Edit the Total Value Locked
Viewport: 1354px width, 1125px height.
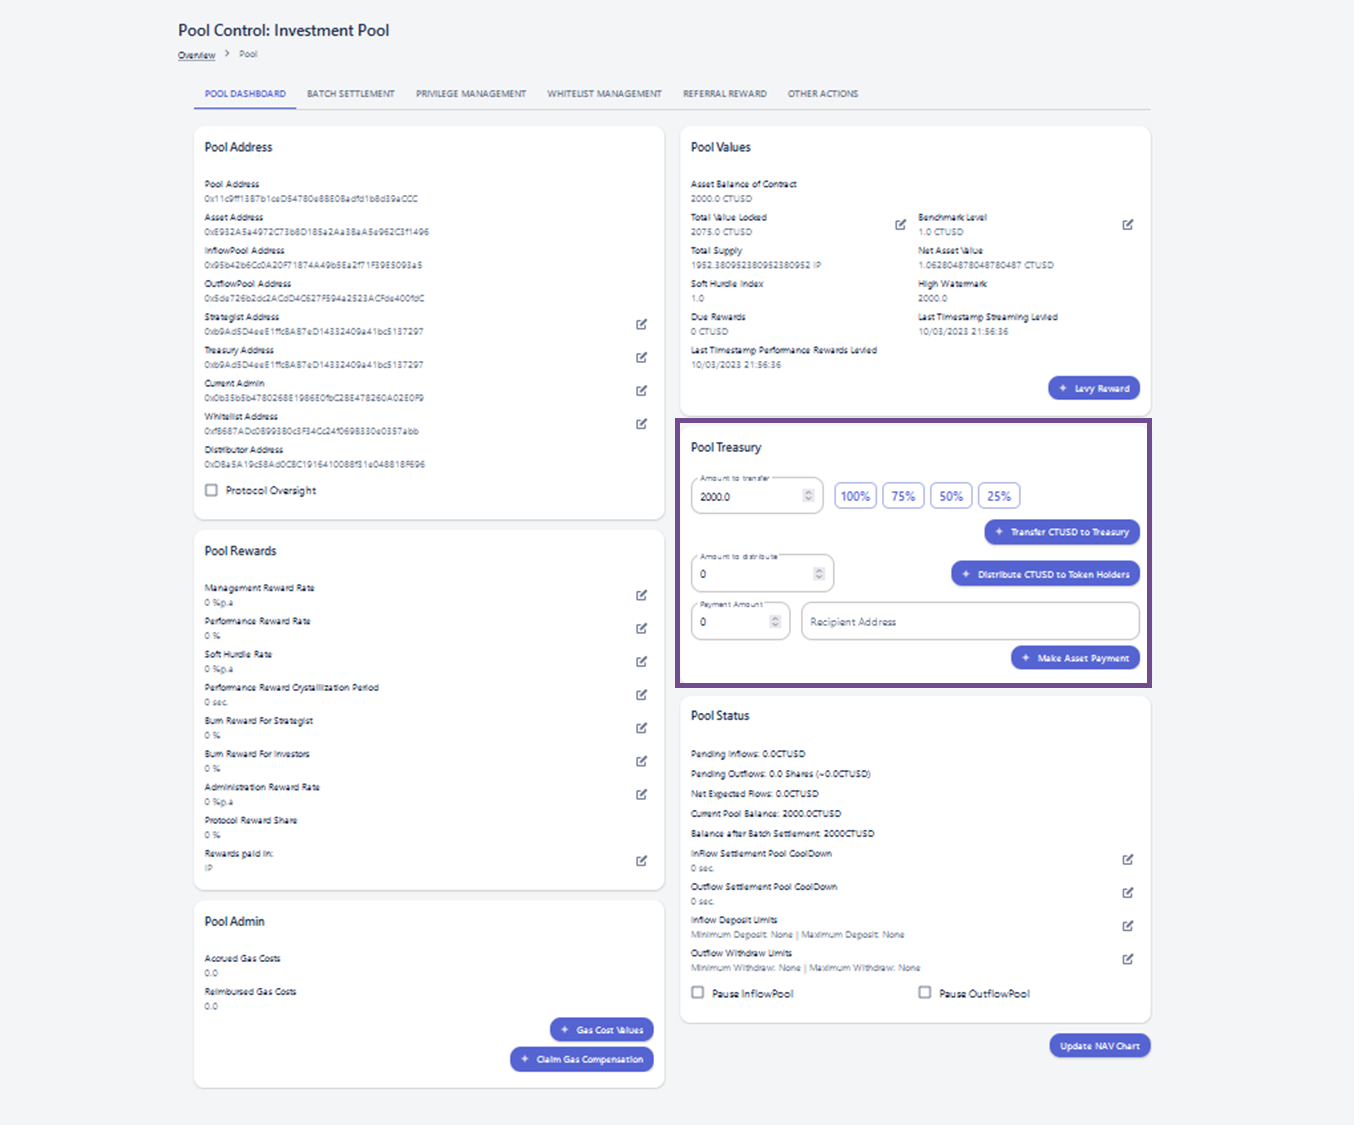coord(900,224)
